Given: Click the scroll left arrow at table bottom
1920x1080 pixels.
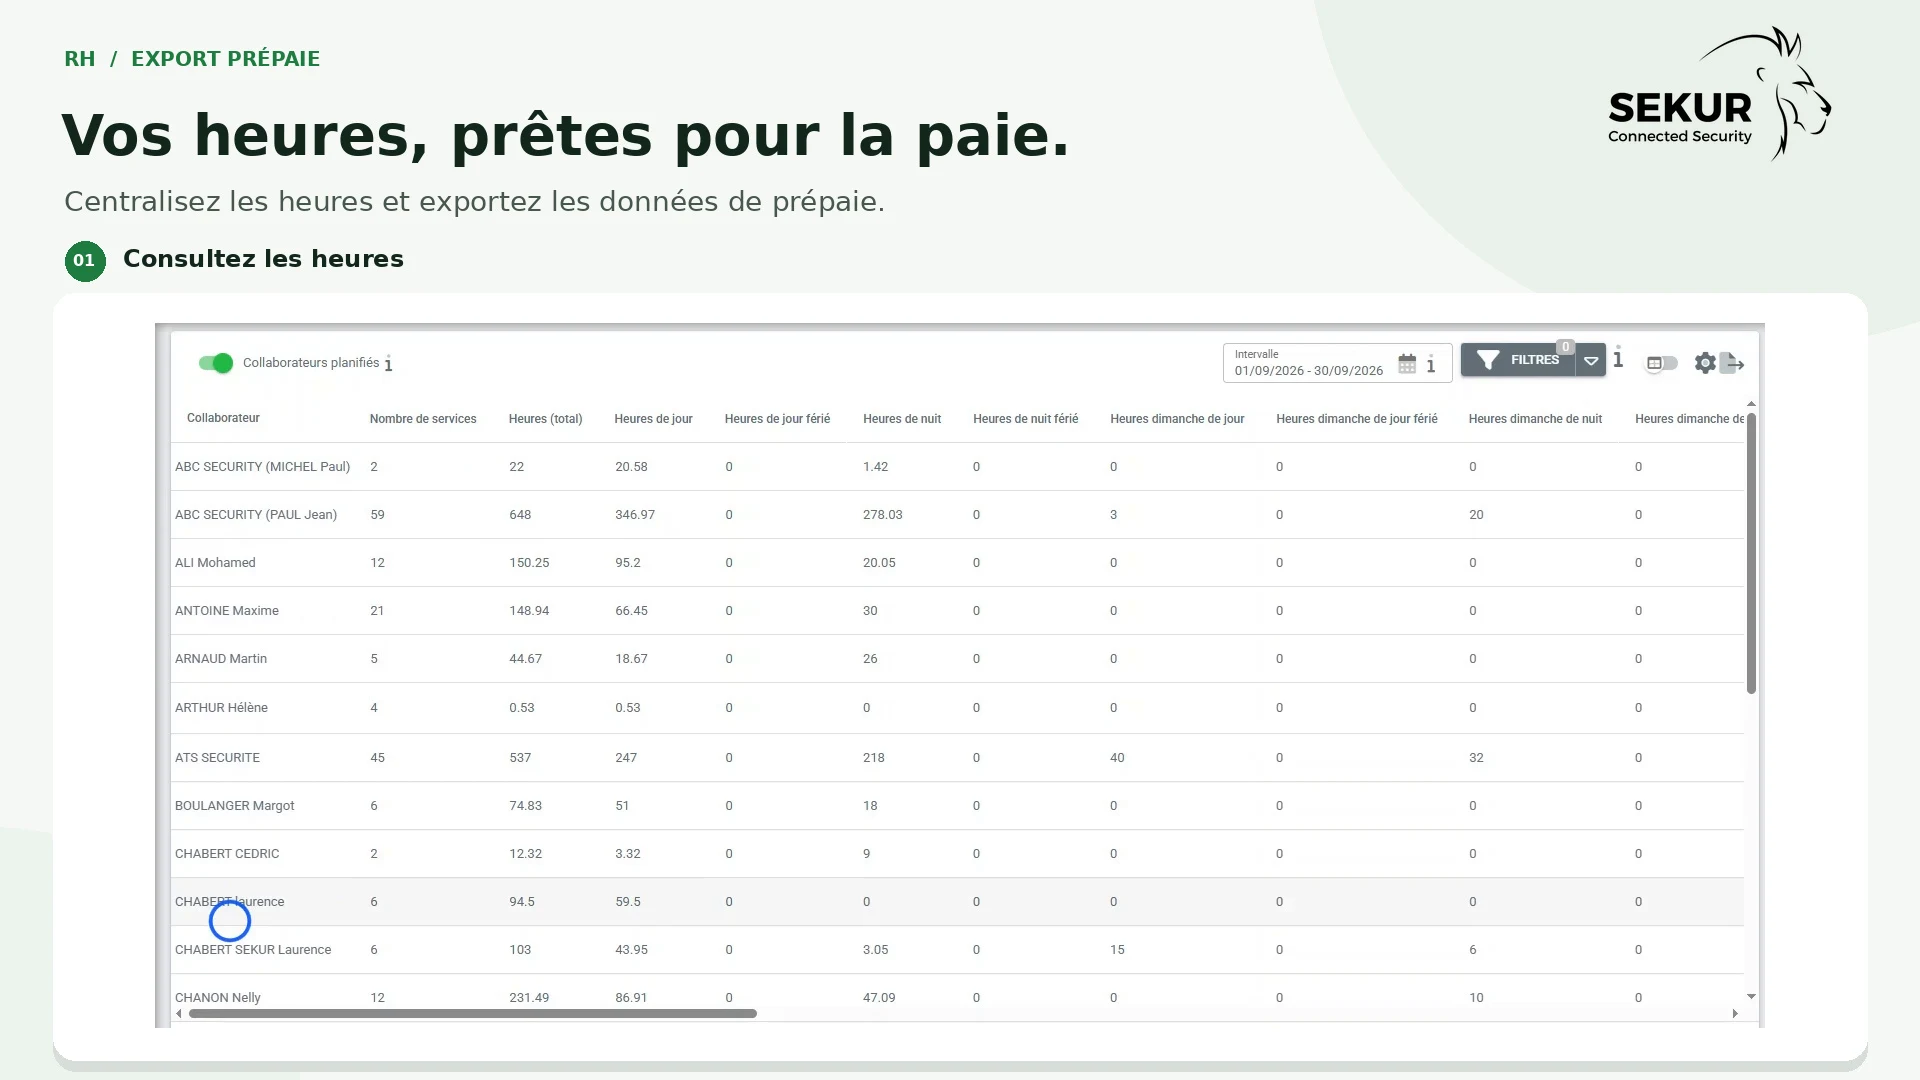Looking at the screenshot, I should 179,1014.
